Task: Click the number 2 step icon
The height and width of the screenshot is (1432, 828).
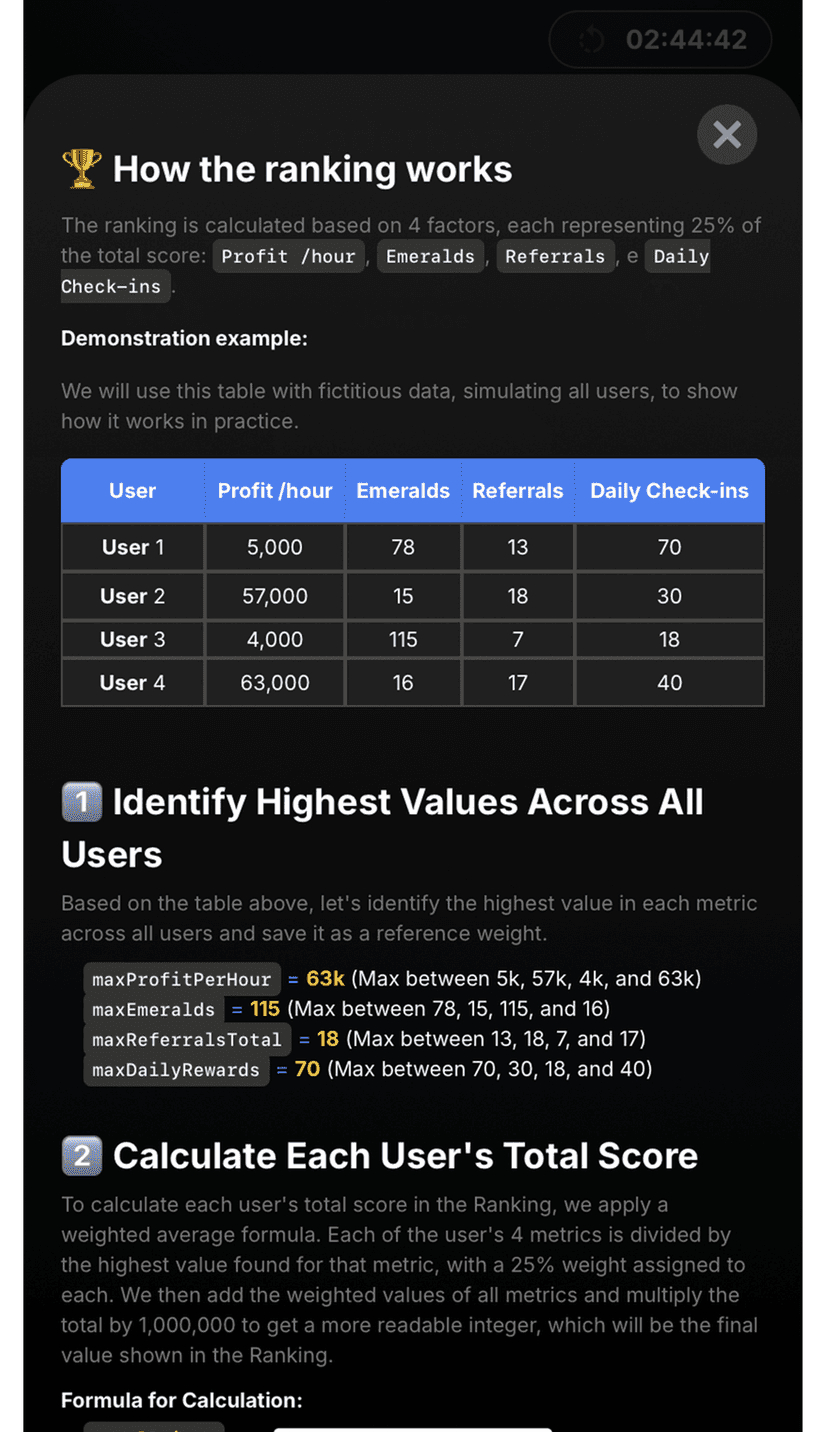Action: [x=81, y=1156]
